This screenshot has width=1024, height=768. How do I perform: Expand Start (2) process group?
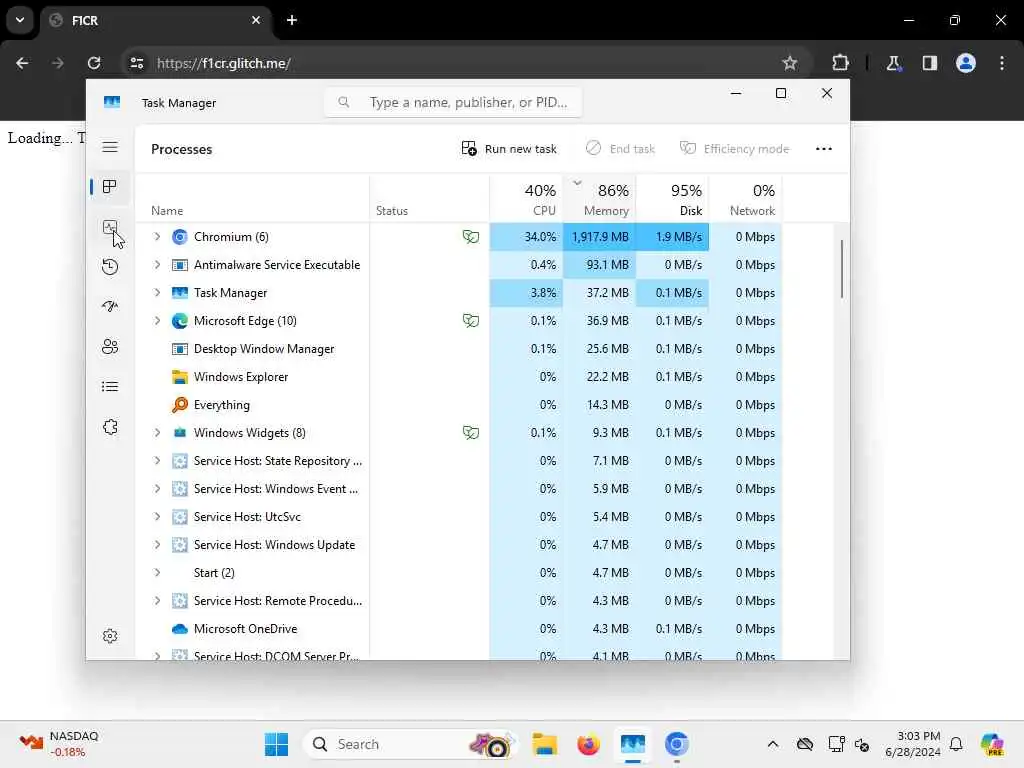click(x=157, y=573)
